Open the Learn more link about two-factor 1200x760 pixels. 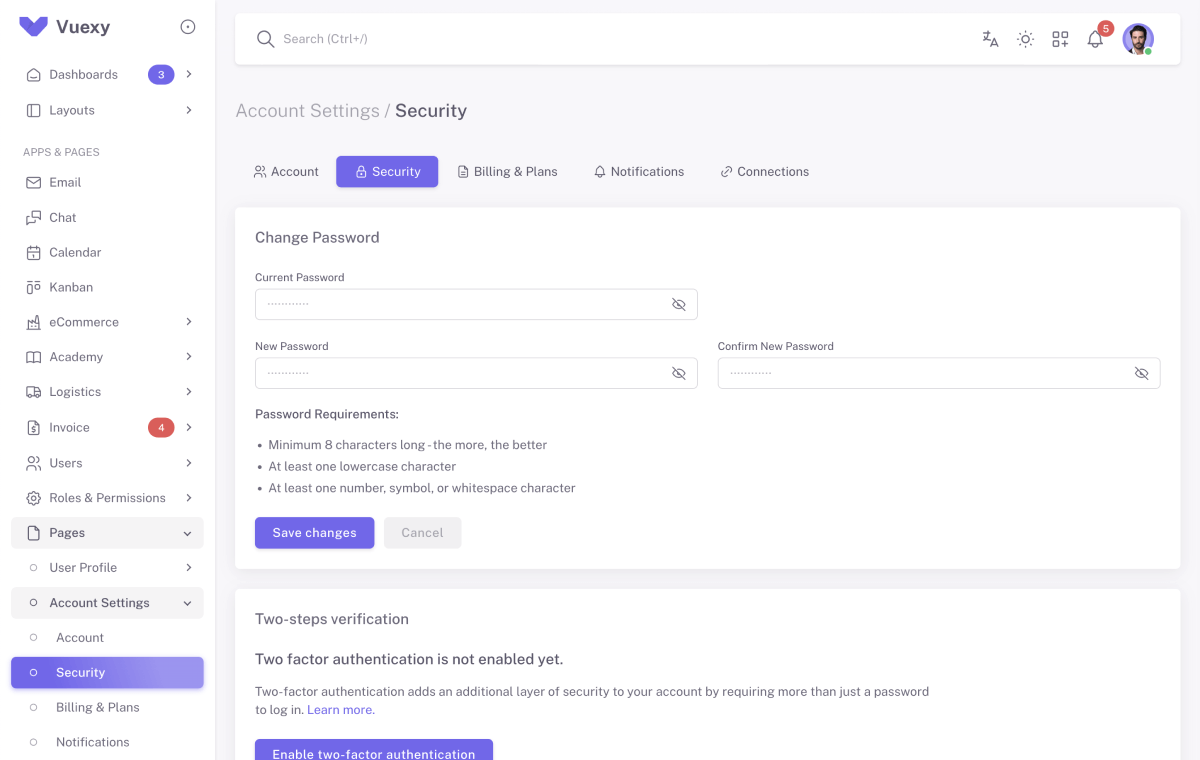(340, 709)
